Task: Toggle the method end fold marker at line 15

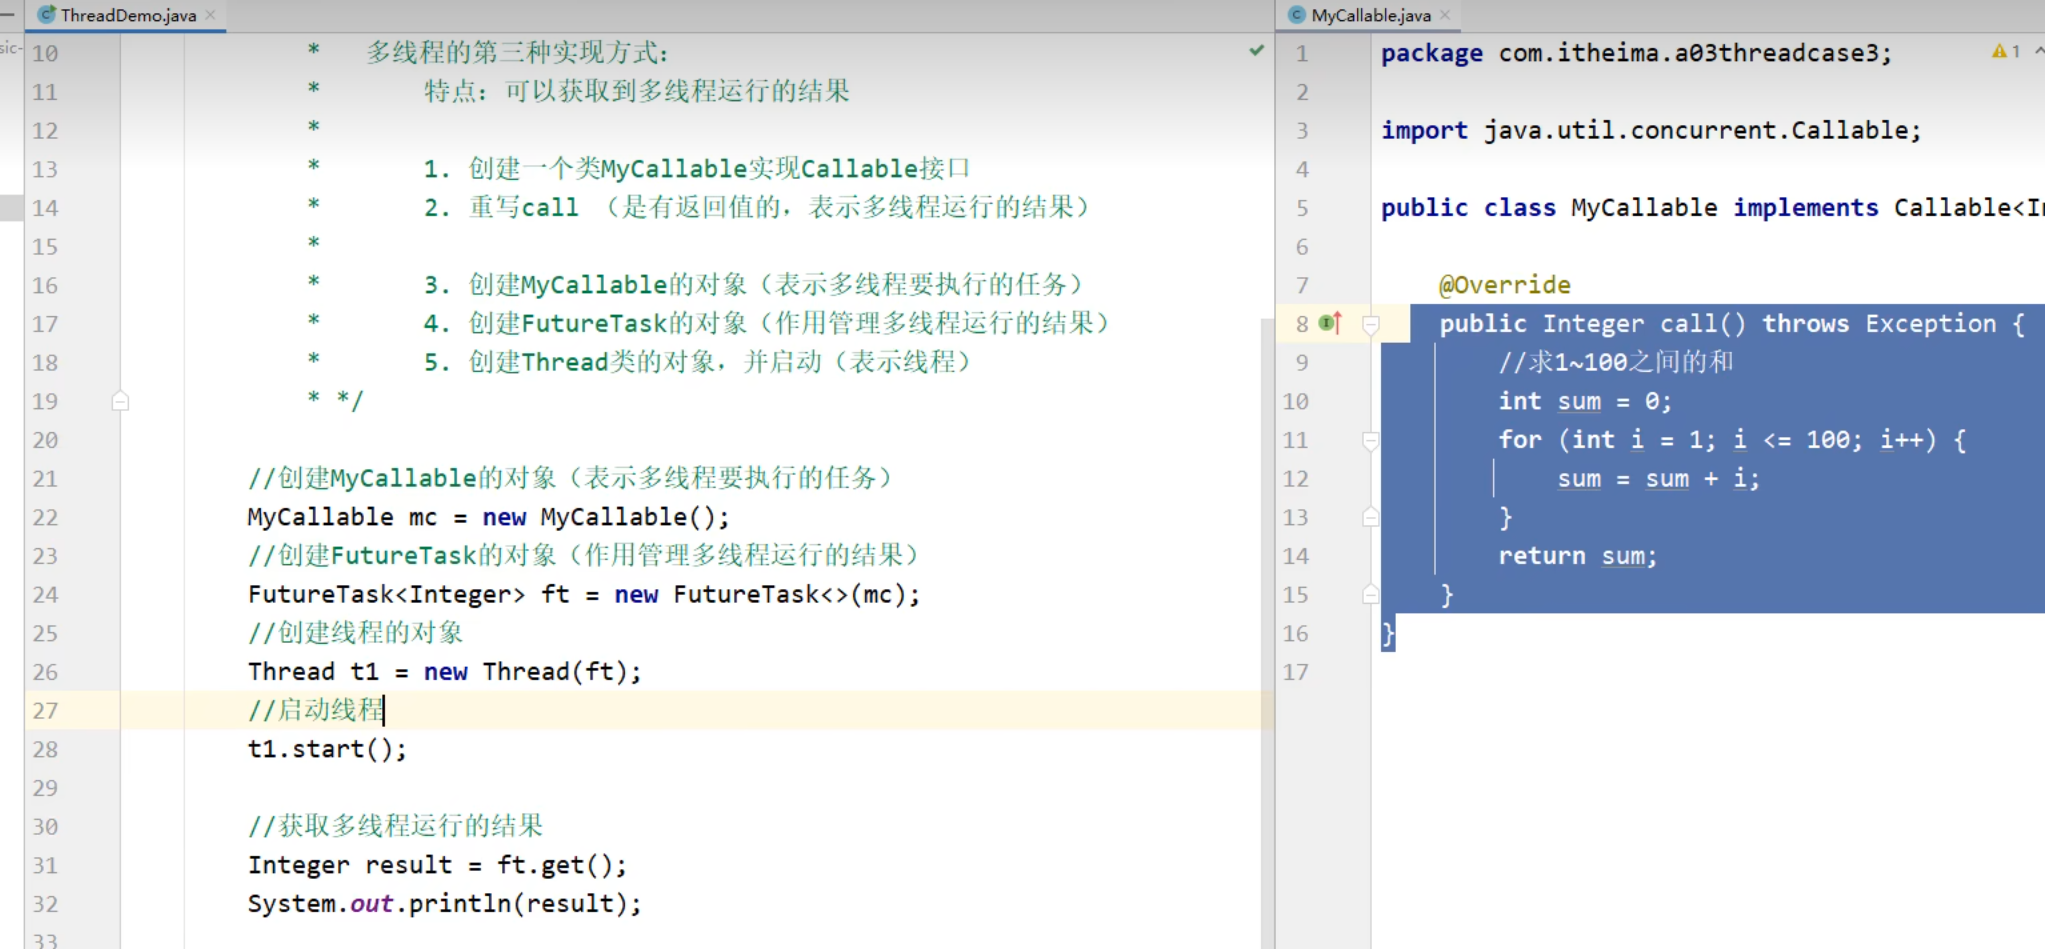Action: [1371, 595]
